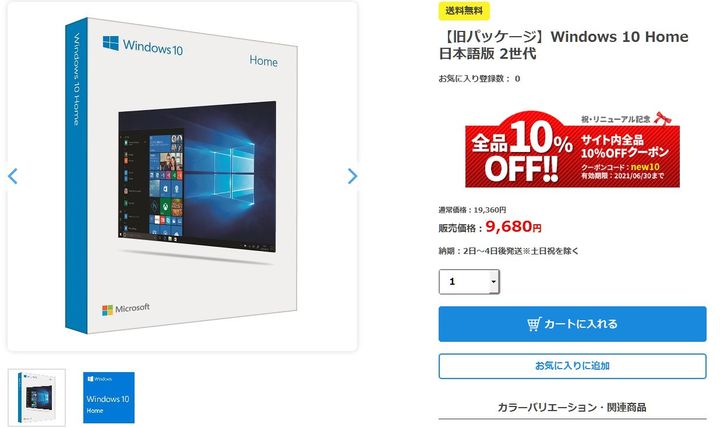This screenshot has height=428, width=720.
Task: Click the Microsoft logo on the product box
Action: point(126,309)
